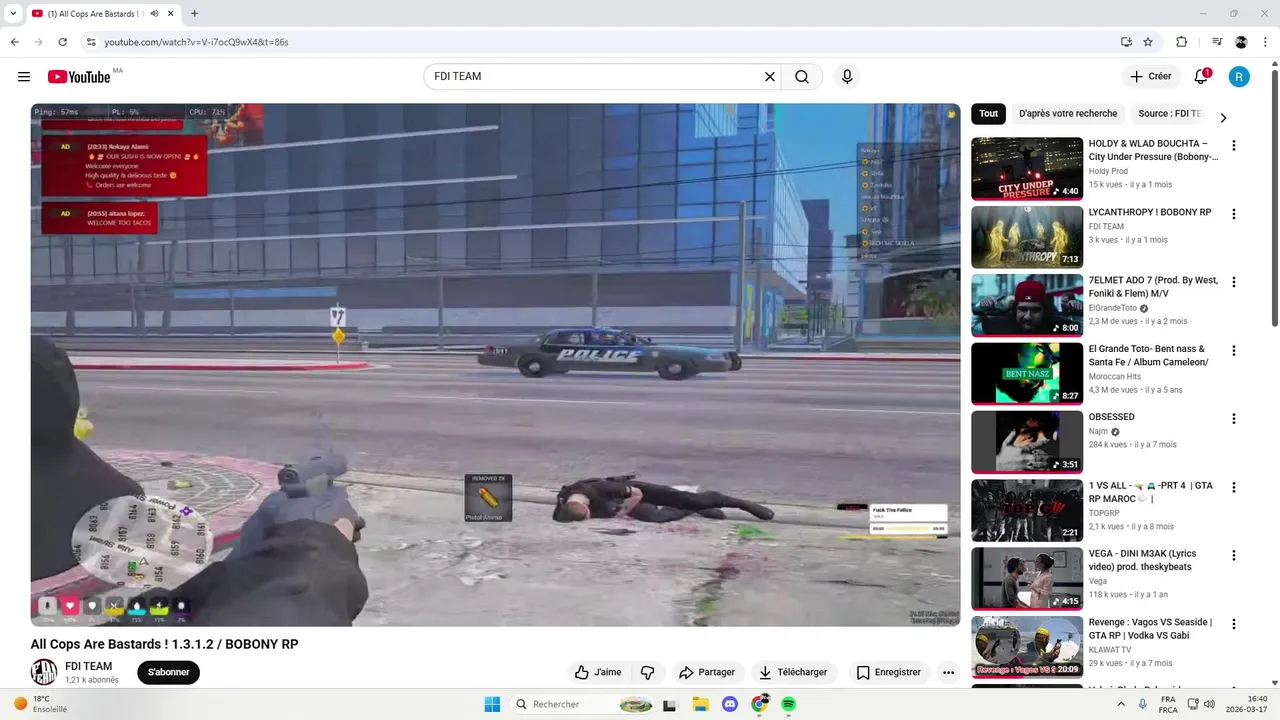1280x720 pixels.
Task: Open options for 7ELMET ADO 7 video
Action: pyautogui.click(x=1233, y=282)
